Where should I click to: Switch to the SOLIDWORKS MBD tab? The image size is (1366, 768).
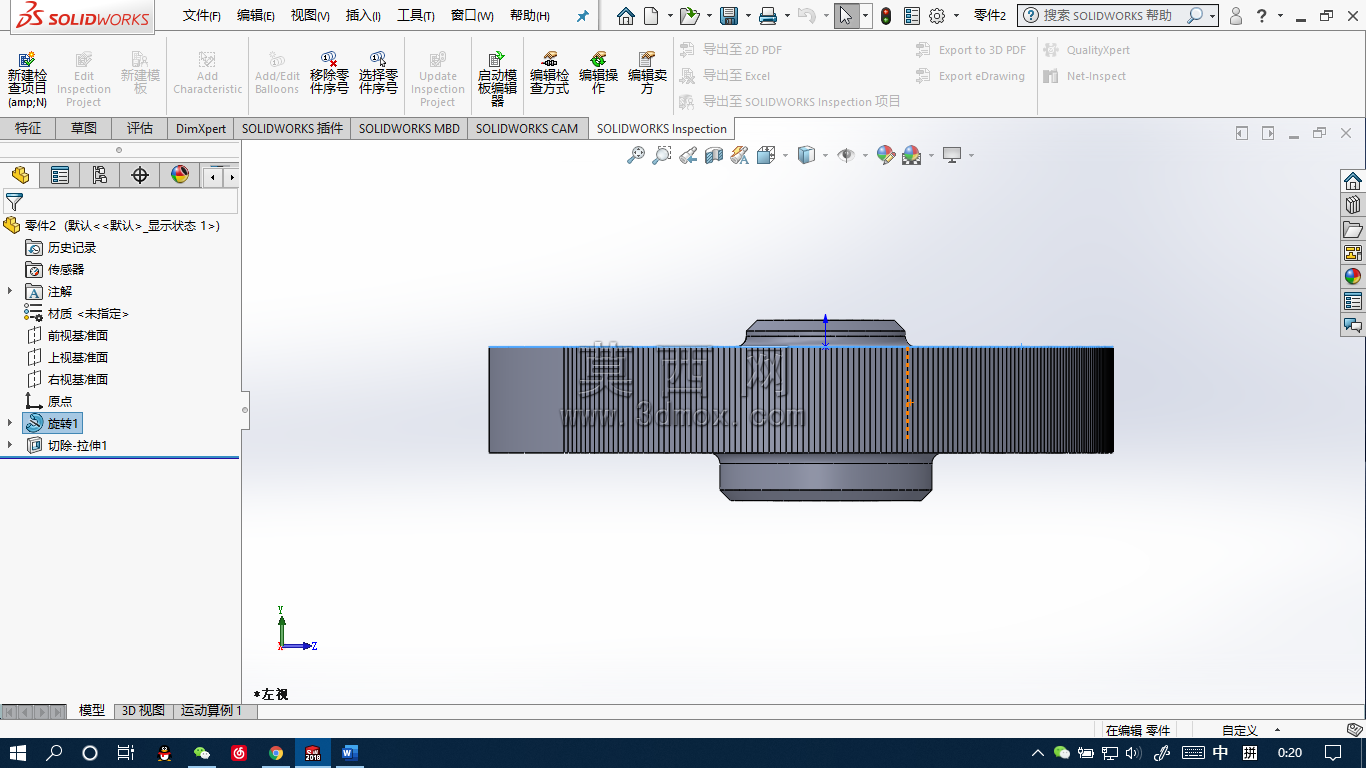click(x=410, y=128)
